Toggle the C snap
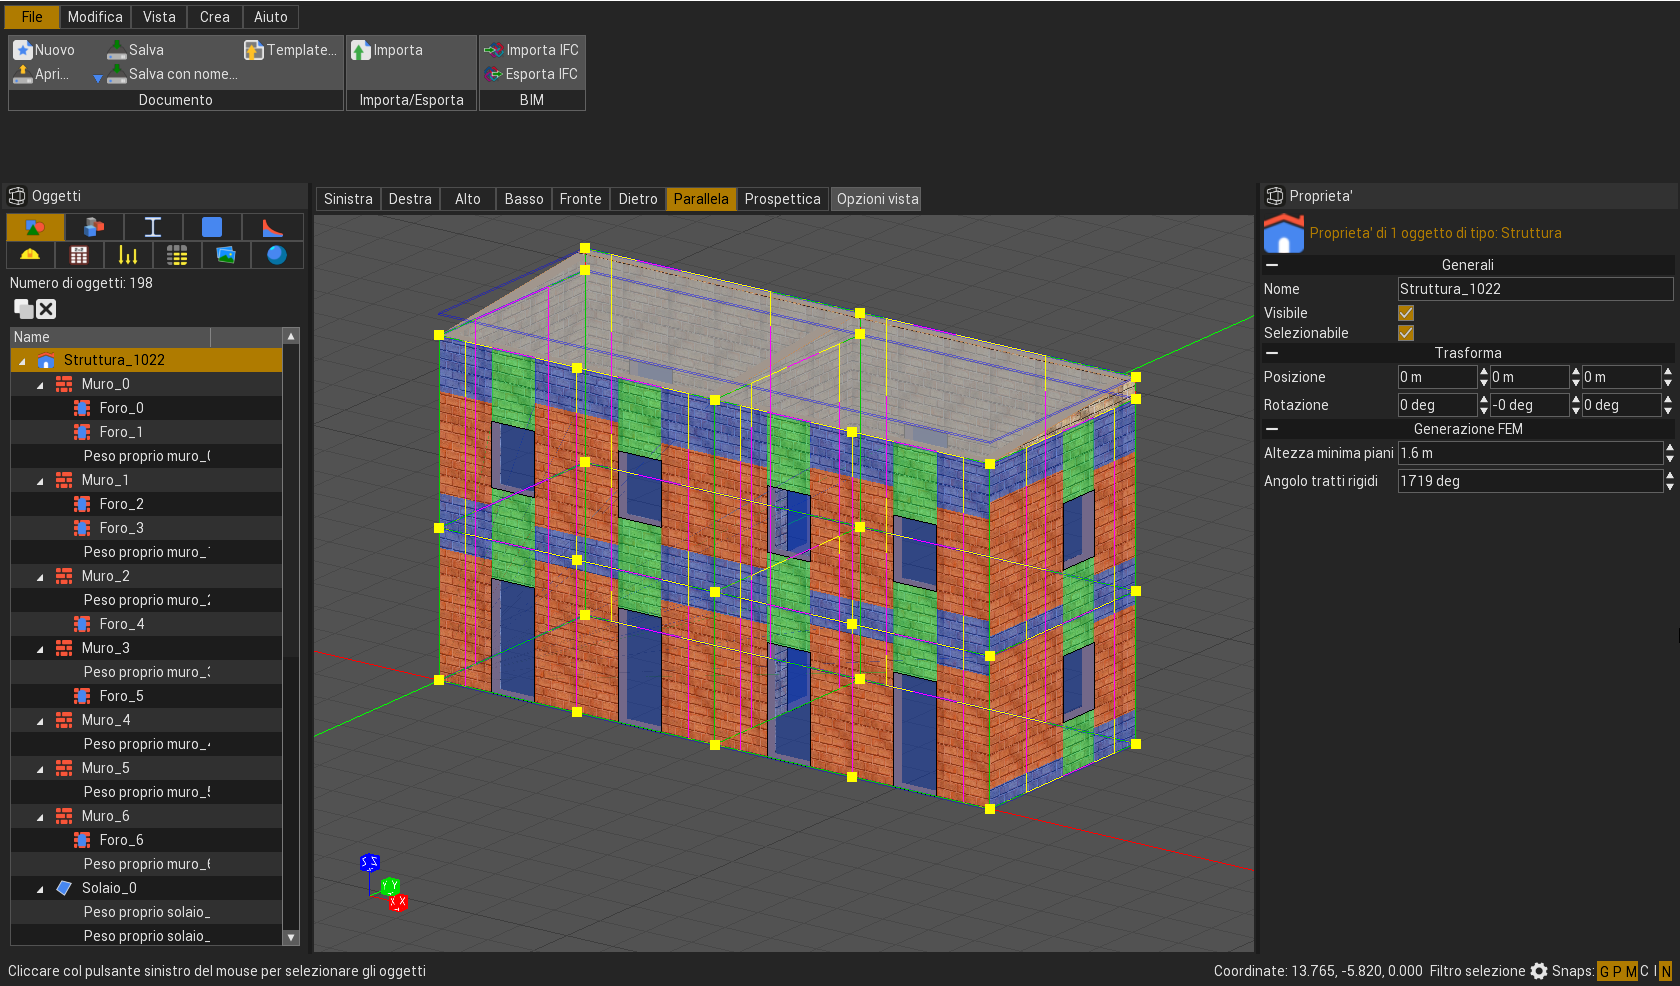The height and width of the screenshot is (986, 1680). click(x=1644, y=971)
